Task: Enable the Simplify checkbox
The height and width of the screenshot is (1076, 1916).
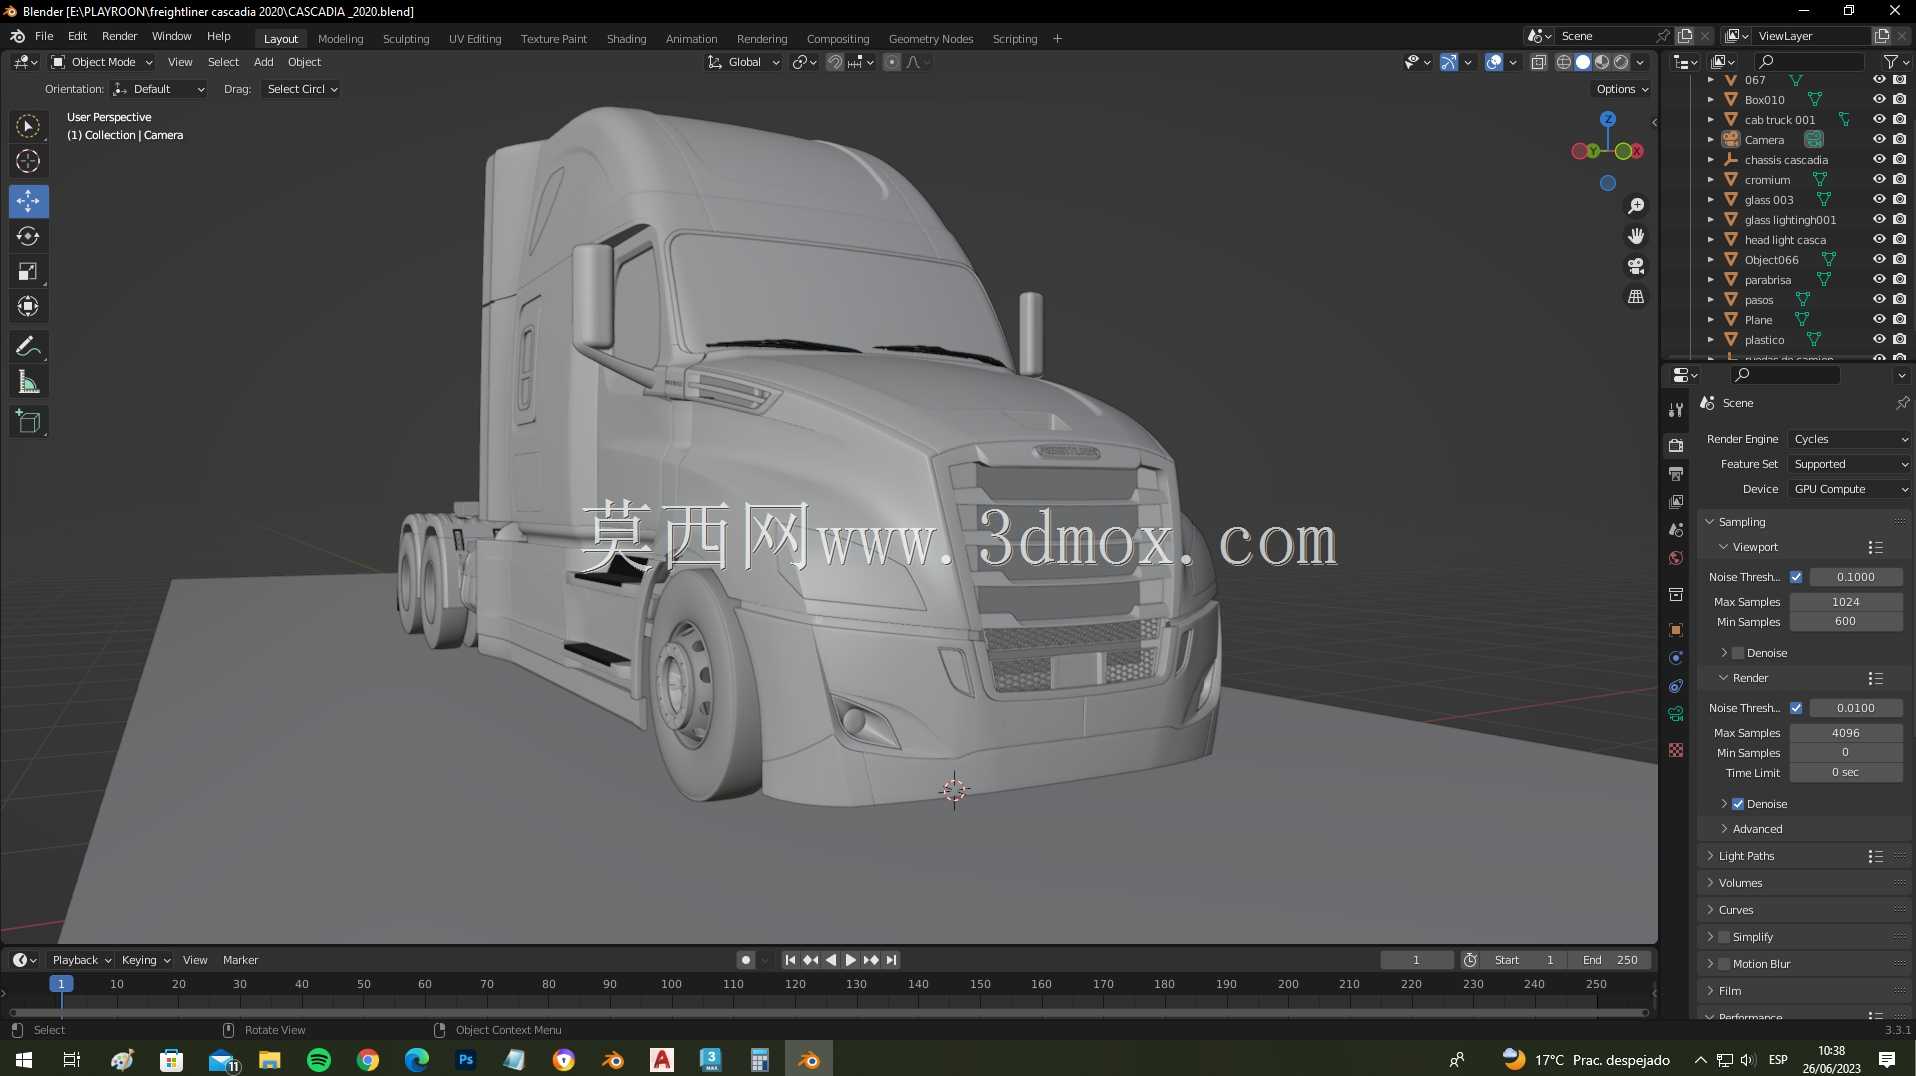Action: [x=1724, y=937]
